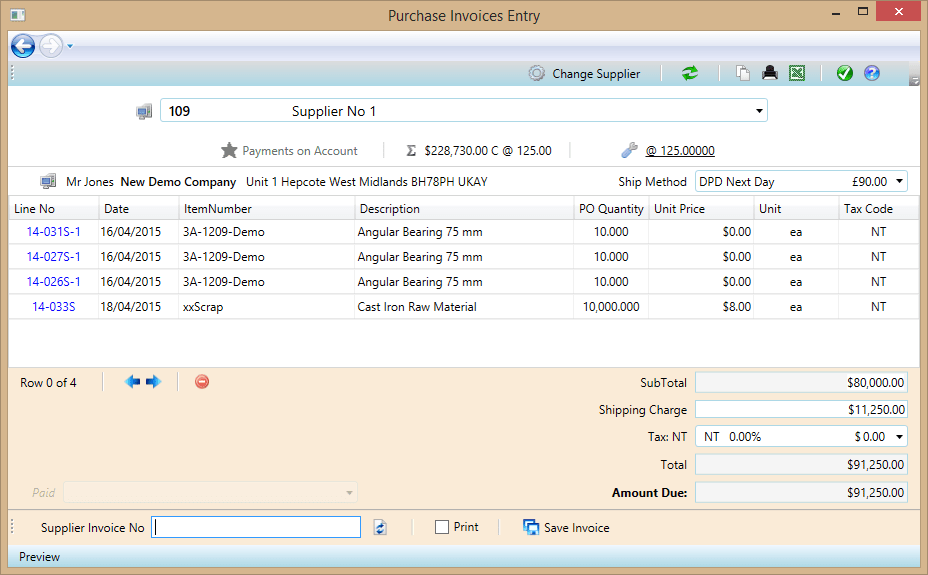The image size is (928, 575).
Task: Focus the Supplier Invoice No text box
Action: 256,527
